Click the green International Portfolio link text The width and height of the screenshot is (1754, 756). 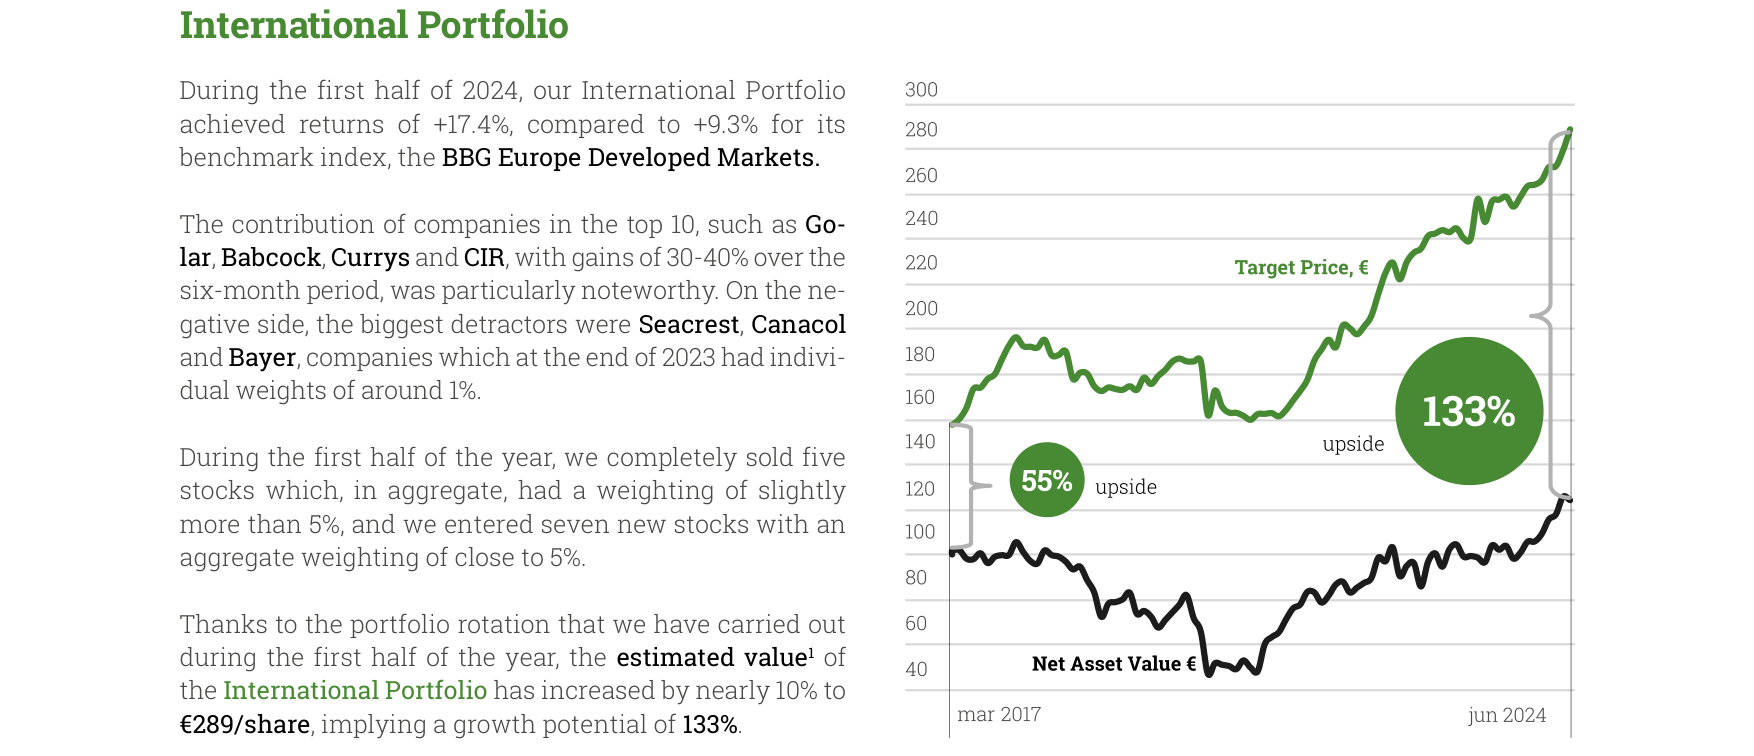pyautogui.click(x=355, y=691)
